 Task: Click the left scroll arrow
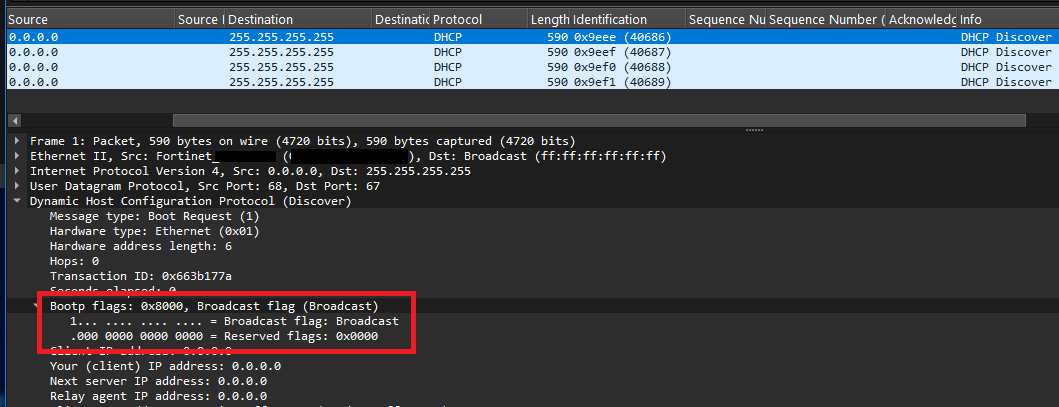(x=11, y=120)
